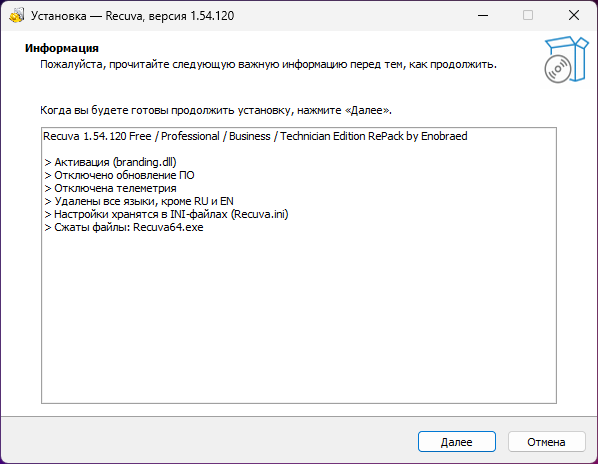Minimize the installer window
The height and width of the screenshot is (464, 598).
coord(483,16)
